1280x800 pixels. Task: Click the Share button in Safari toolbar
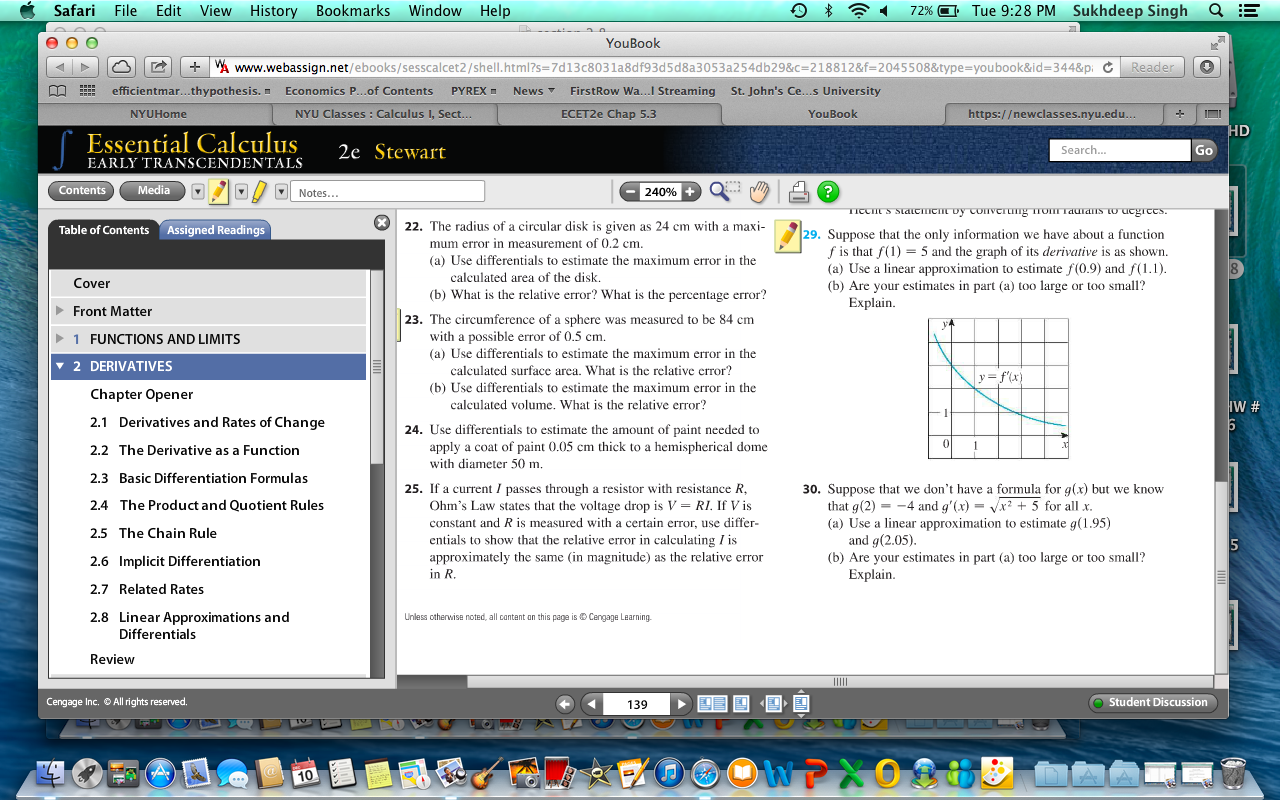[158, 67]
